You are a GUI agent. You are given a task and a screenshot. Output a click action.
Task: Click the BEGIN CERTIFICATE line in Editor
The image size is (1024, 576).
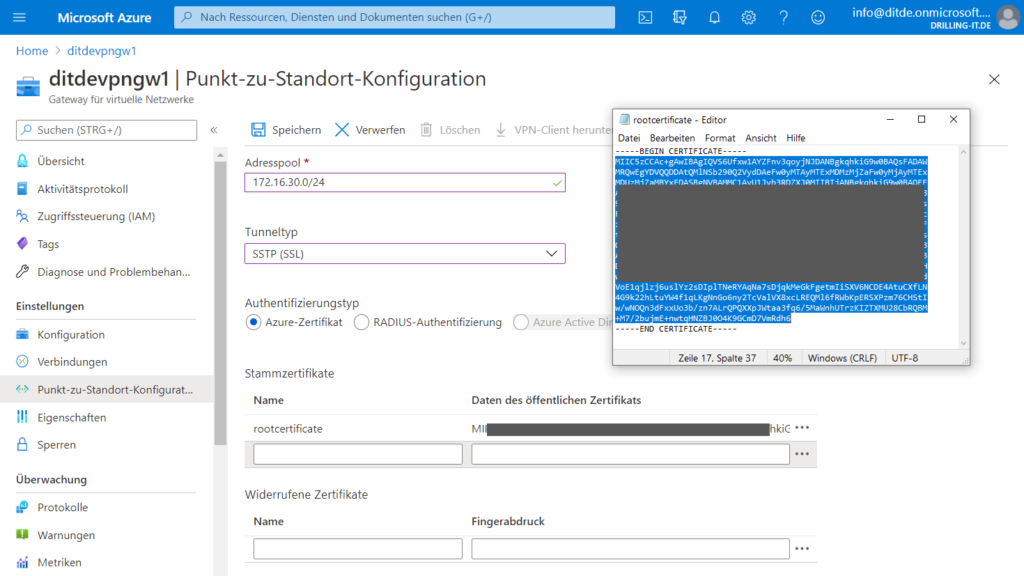tap(680, 151)
